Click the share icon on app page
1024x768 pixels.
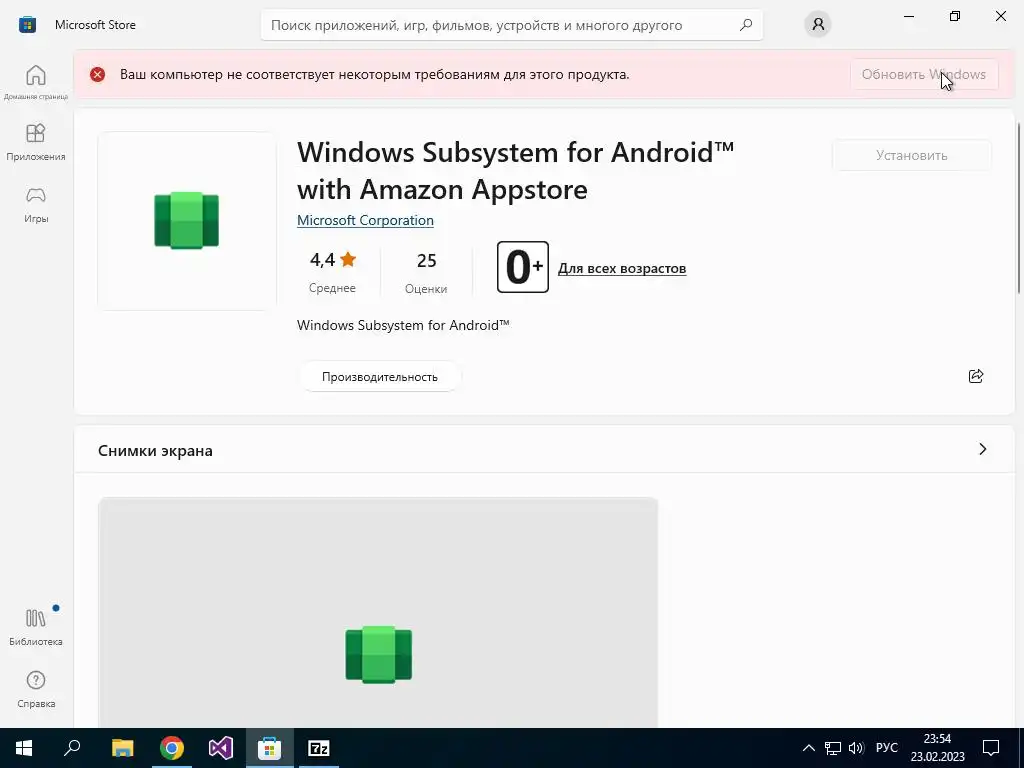976,376
